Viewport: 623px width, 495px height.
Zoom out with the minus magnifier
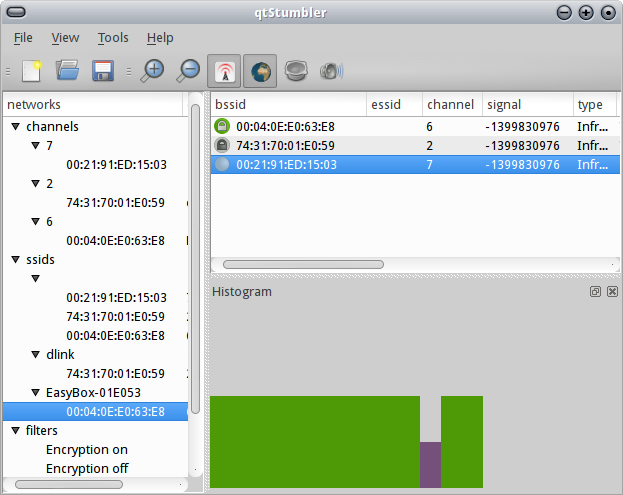[188, 71]
